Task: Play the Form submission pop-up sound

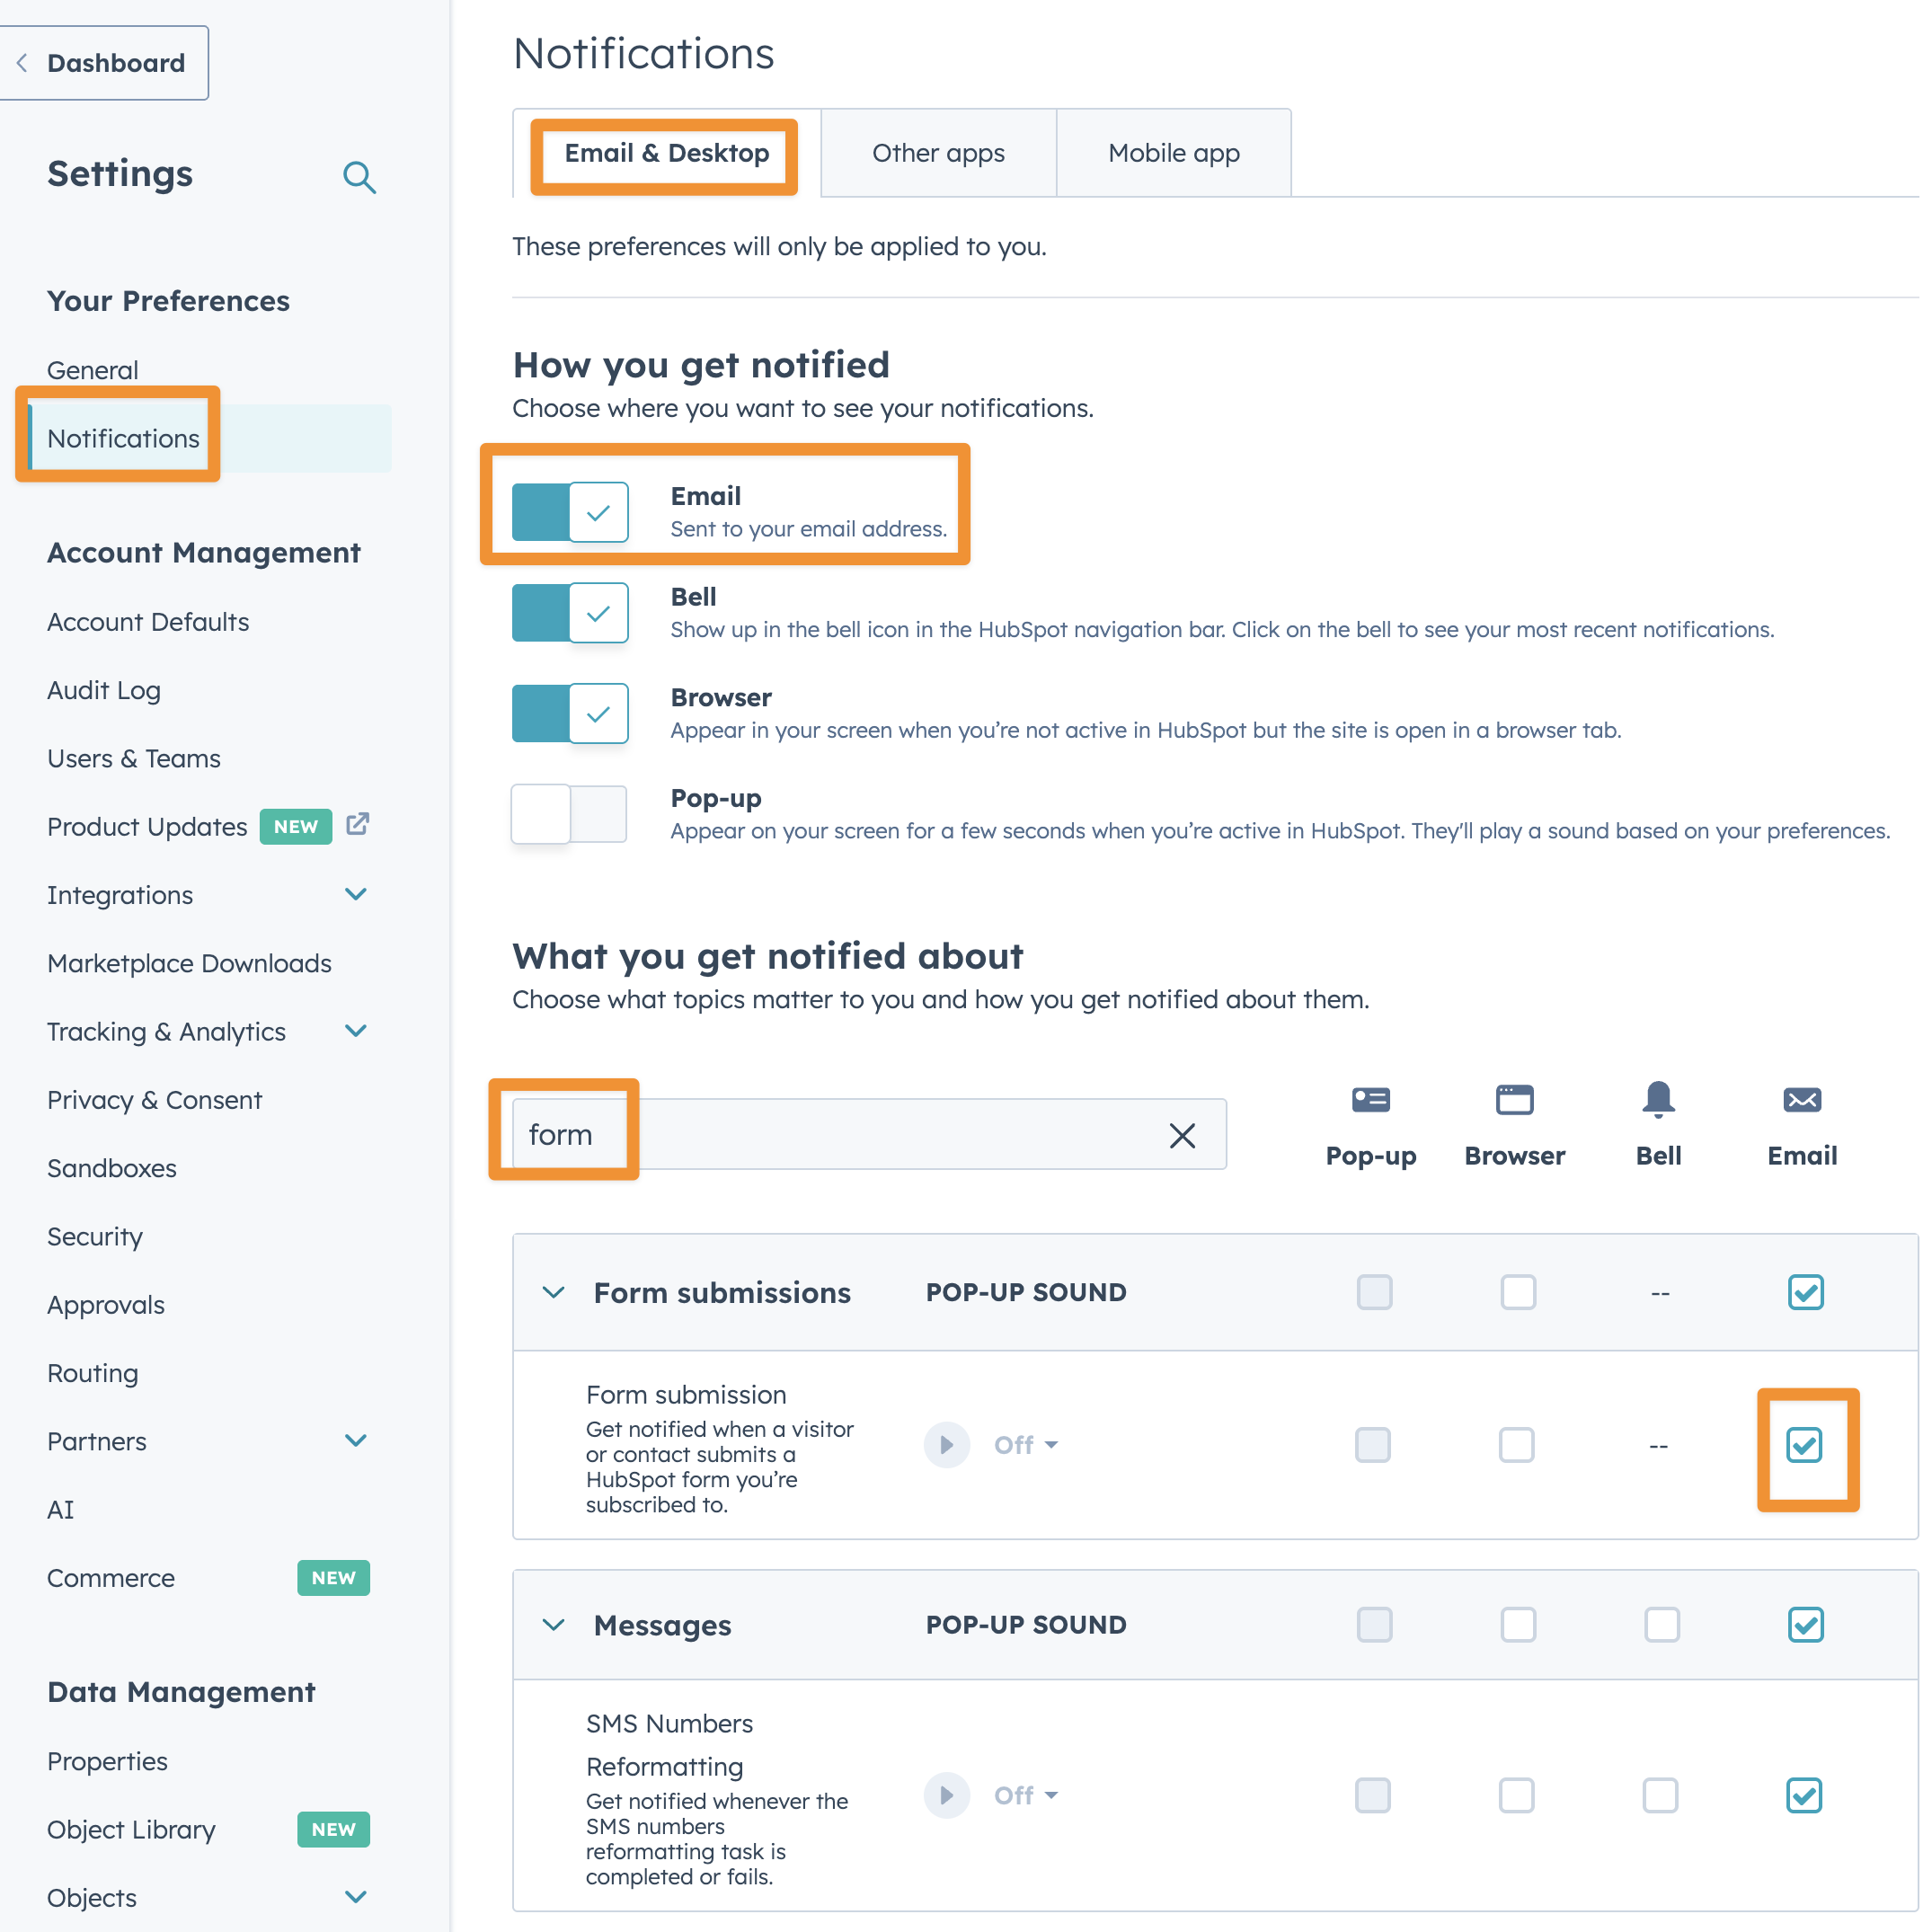Action: (946, 1445)
